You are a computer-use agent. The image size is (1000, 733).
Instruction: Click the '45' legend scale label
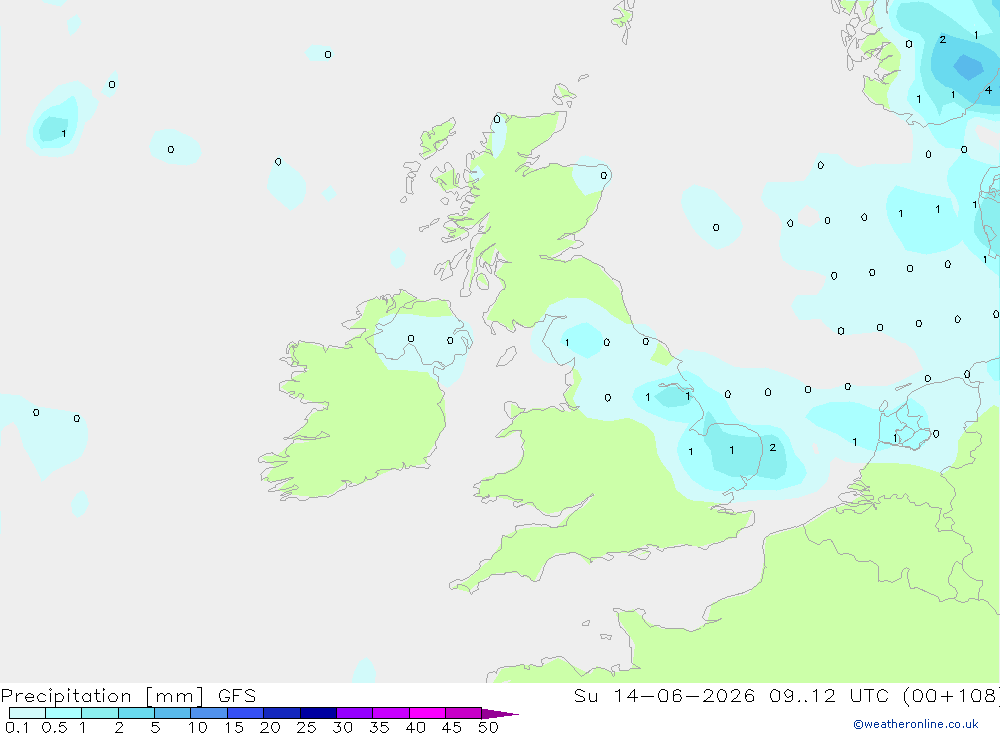pos(452,727)
